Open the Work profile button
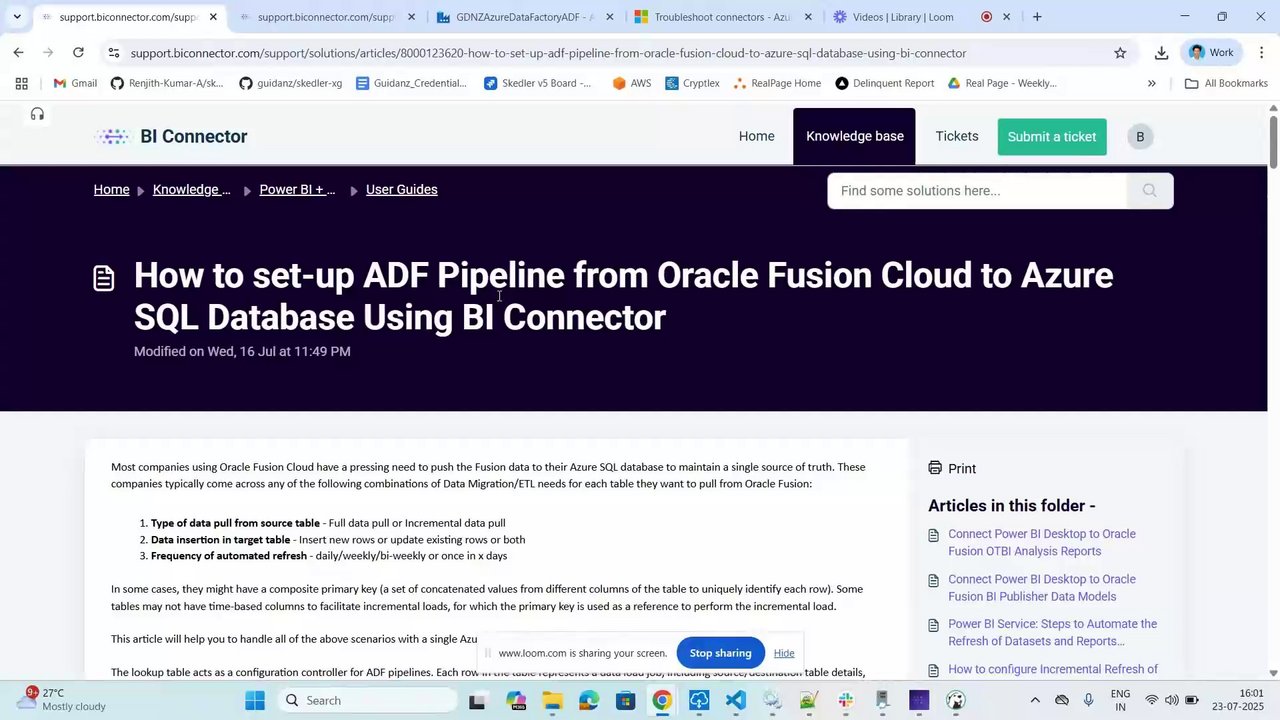Screen dimensions: 1280x720 coord(1211,53)
